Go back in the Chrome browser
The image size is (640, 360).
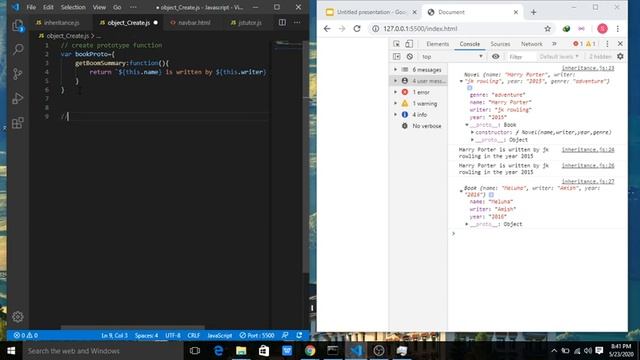327,29
